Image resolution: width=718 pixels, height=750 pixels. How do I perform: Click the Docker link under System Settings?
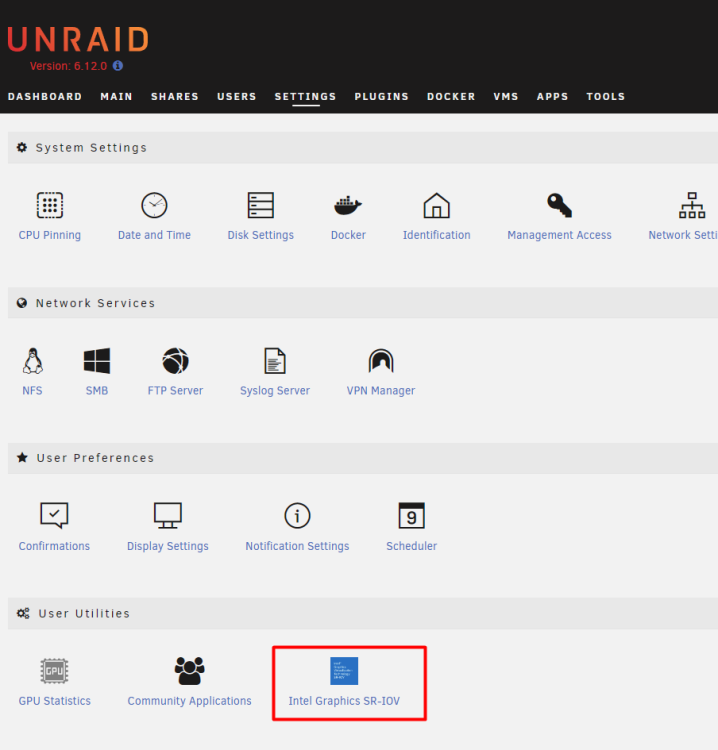coord(348,235)
